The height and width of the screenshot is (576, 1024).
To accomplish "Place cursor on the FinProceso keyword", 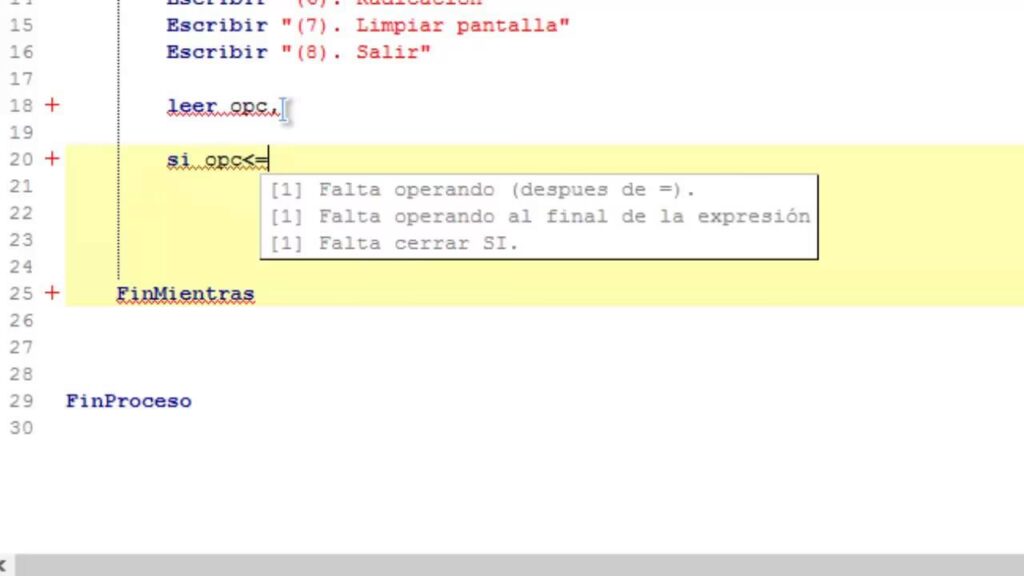I will (x=128, y=401).
